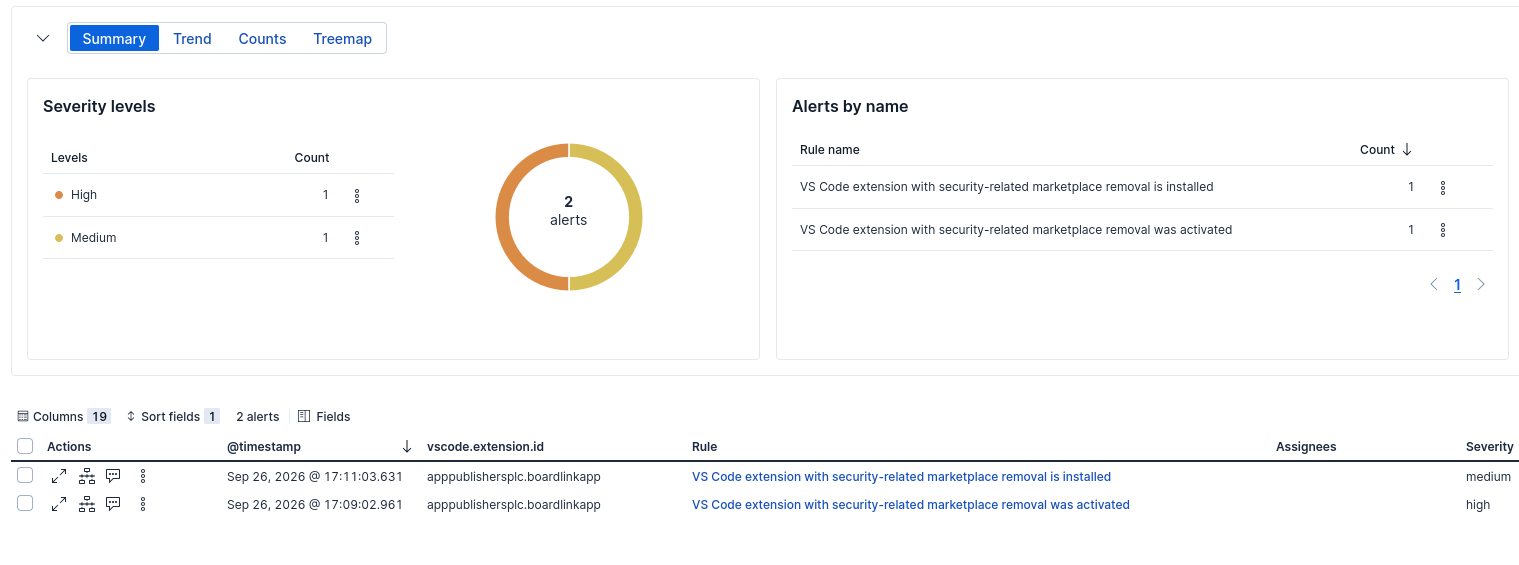The width and height of the screenshot is (1519, 565).
Task: Click the 'medium' severity cell
Action: [x=1488, y=477]
